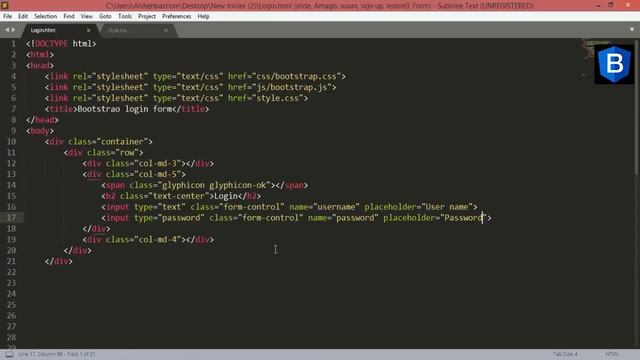
Task: Minimize the Sublime Text window
Action: click(598, 5)
